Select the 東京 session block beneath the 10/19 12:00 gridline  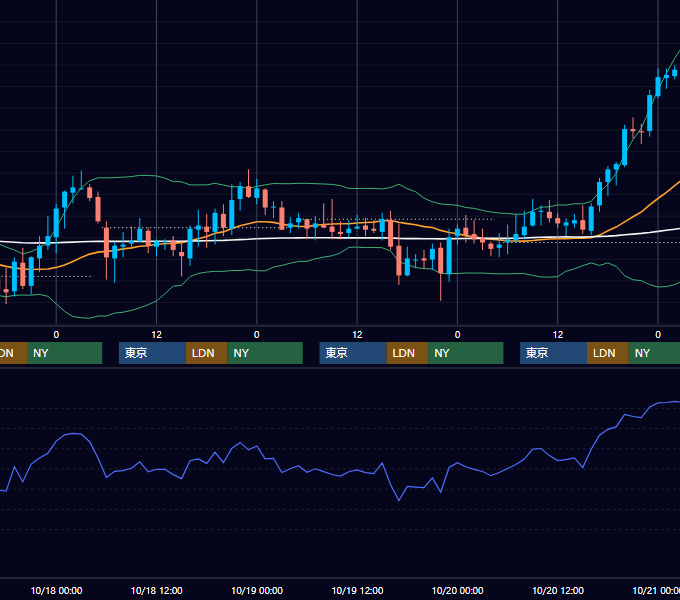[x=353, y=353]
